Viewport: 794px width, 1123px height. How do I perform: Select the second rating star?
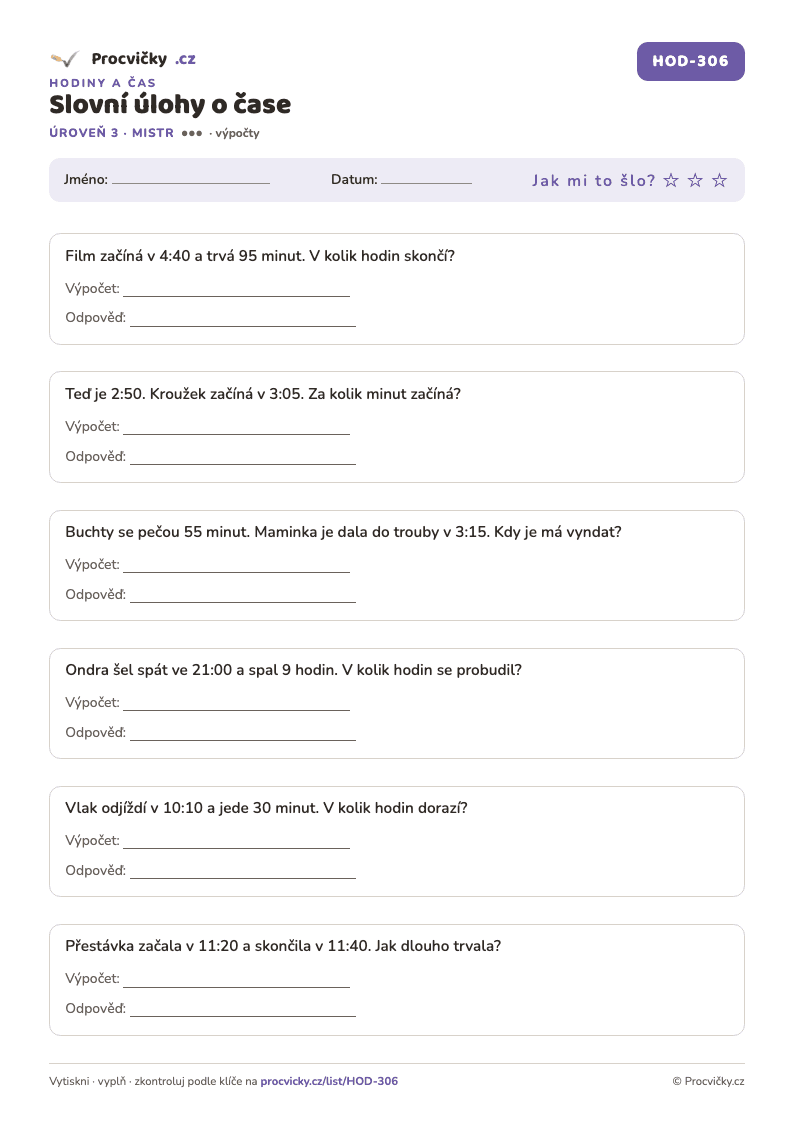(x=695, y=180)
